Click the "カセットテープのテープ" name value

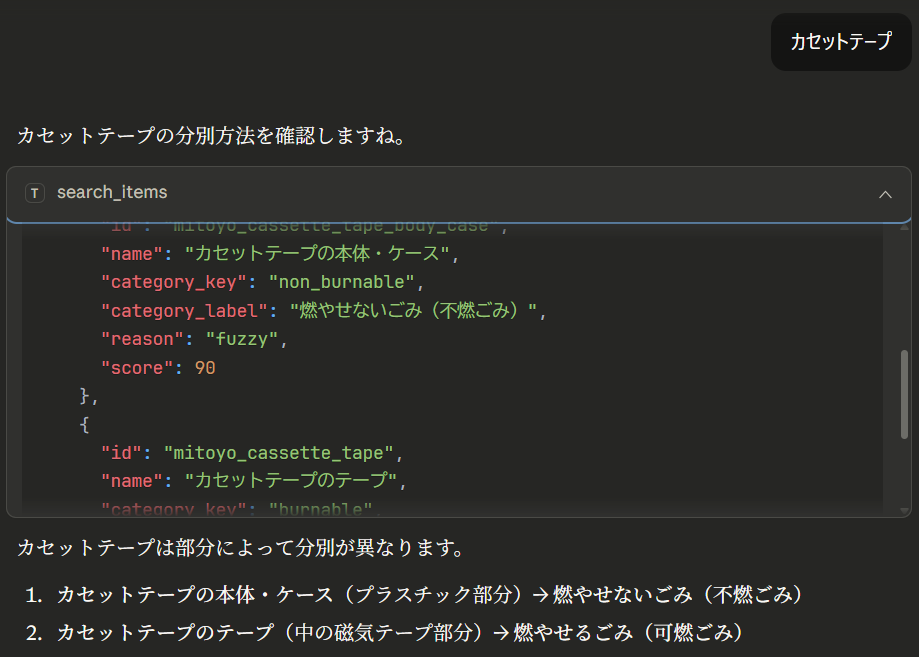tap(291, 481)
